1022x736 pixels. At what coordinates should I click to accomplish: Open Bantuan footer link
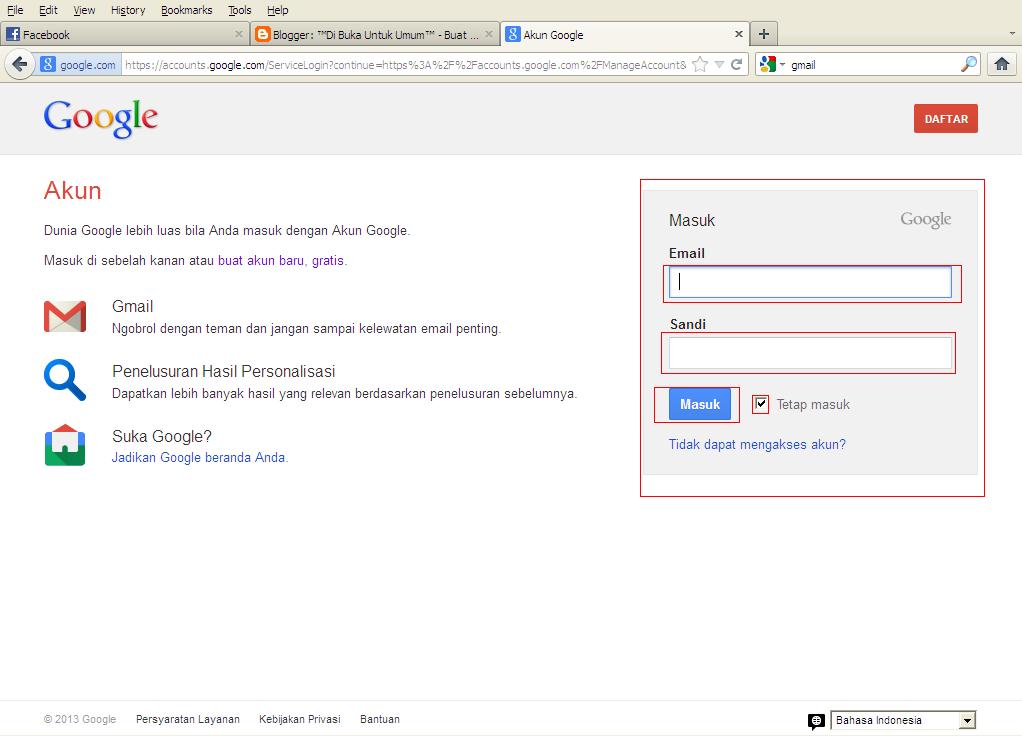coord(380,719)
